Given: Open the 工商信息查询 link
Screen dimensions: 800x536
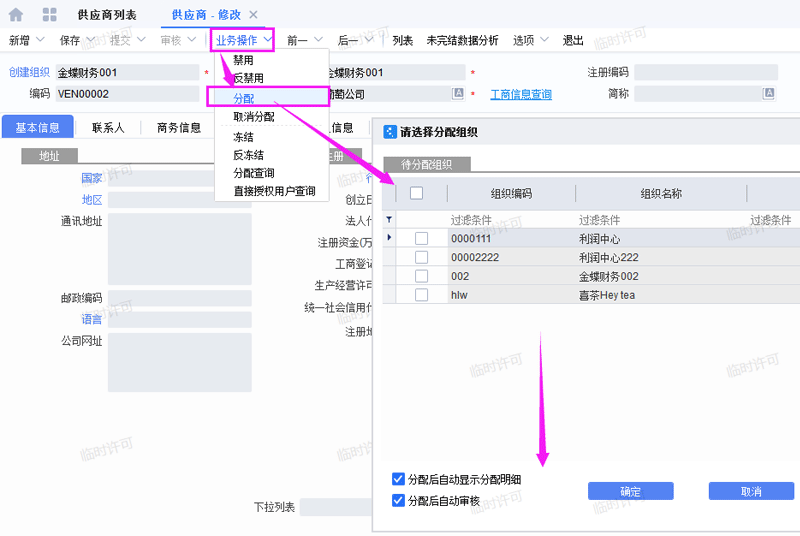Looking at the screenshot, I should coord(520,94).
